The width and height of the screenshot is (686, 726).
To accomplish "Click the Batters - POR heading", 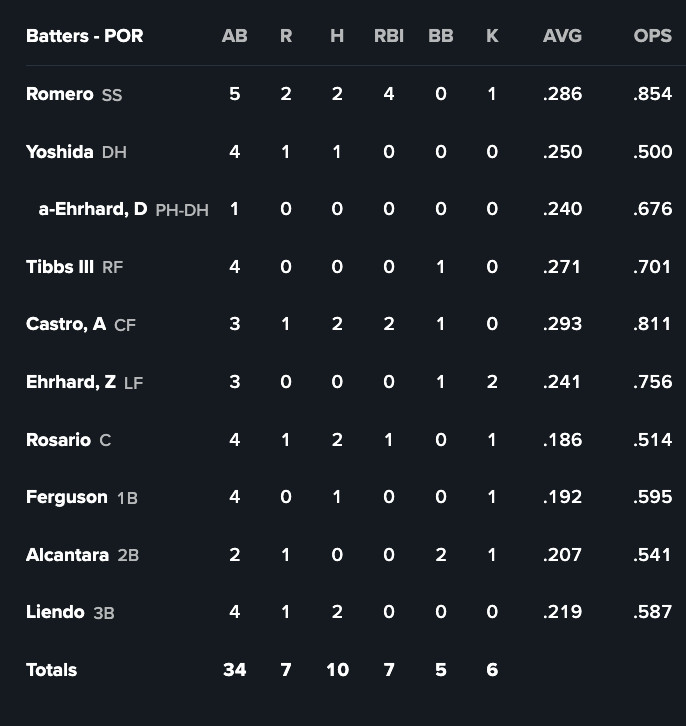I will (85, 36).
